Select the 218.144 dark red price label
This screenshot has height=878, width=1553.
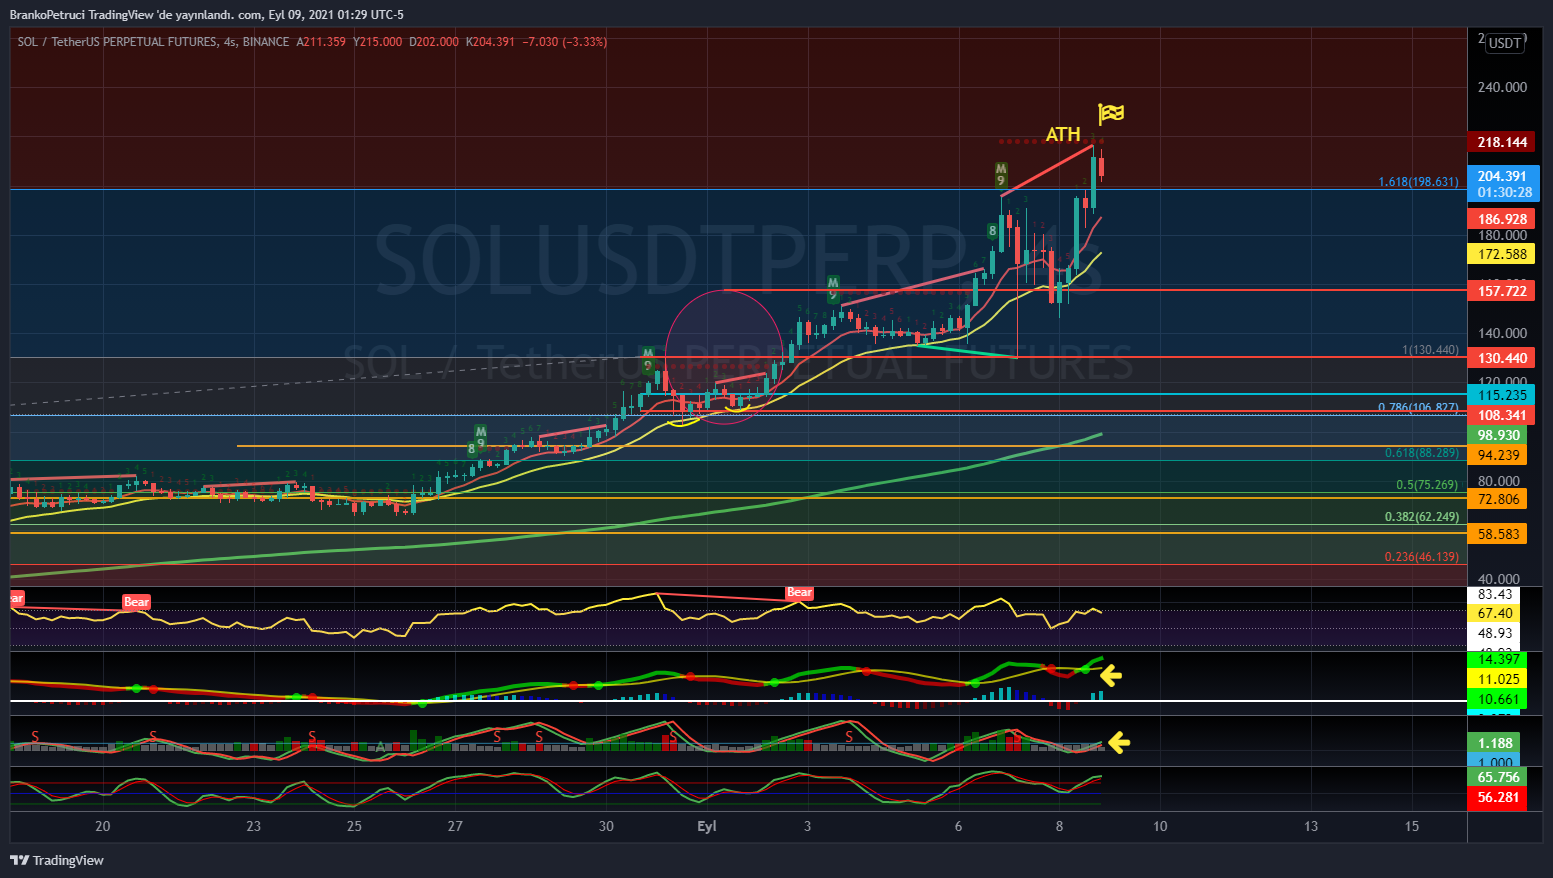1503,142
